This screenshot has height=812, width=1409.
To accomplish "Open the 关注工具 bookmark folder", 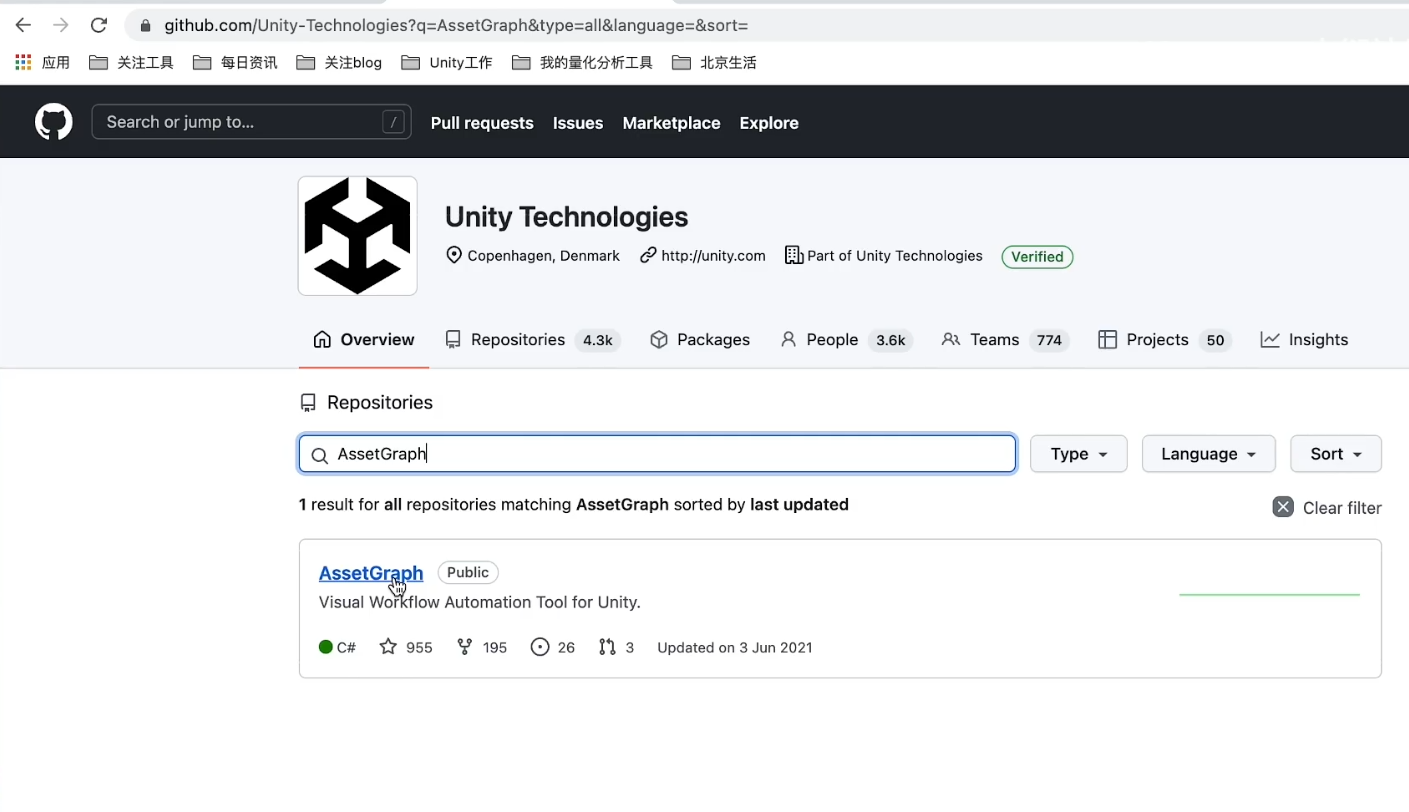I will [131, 62].
